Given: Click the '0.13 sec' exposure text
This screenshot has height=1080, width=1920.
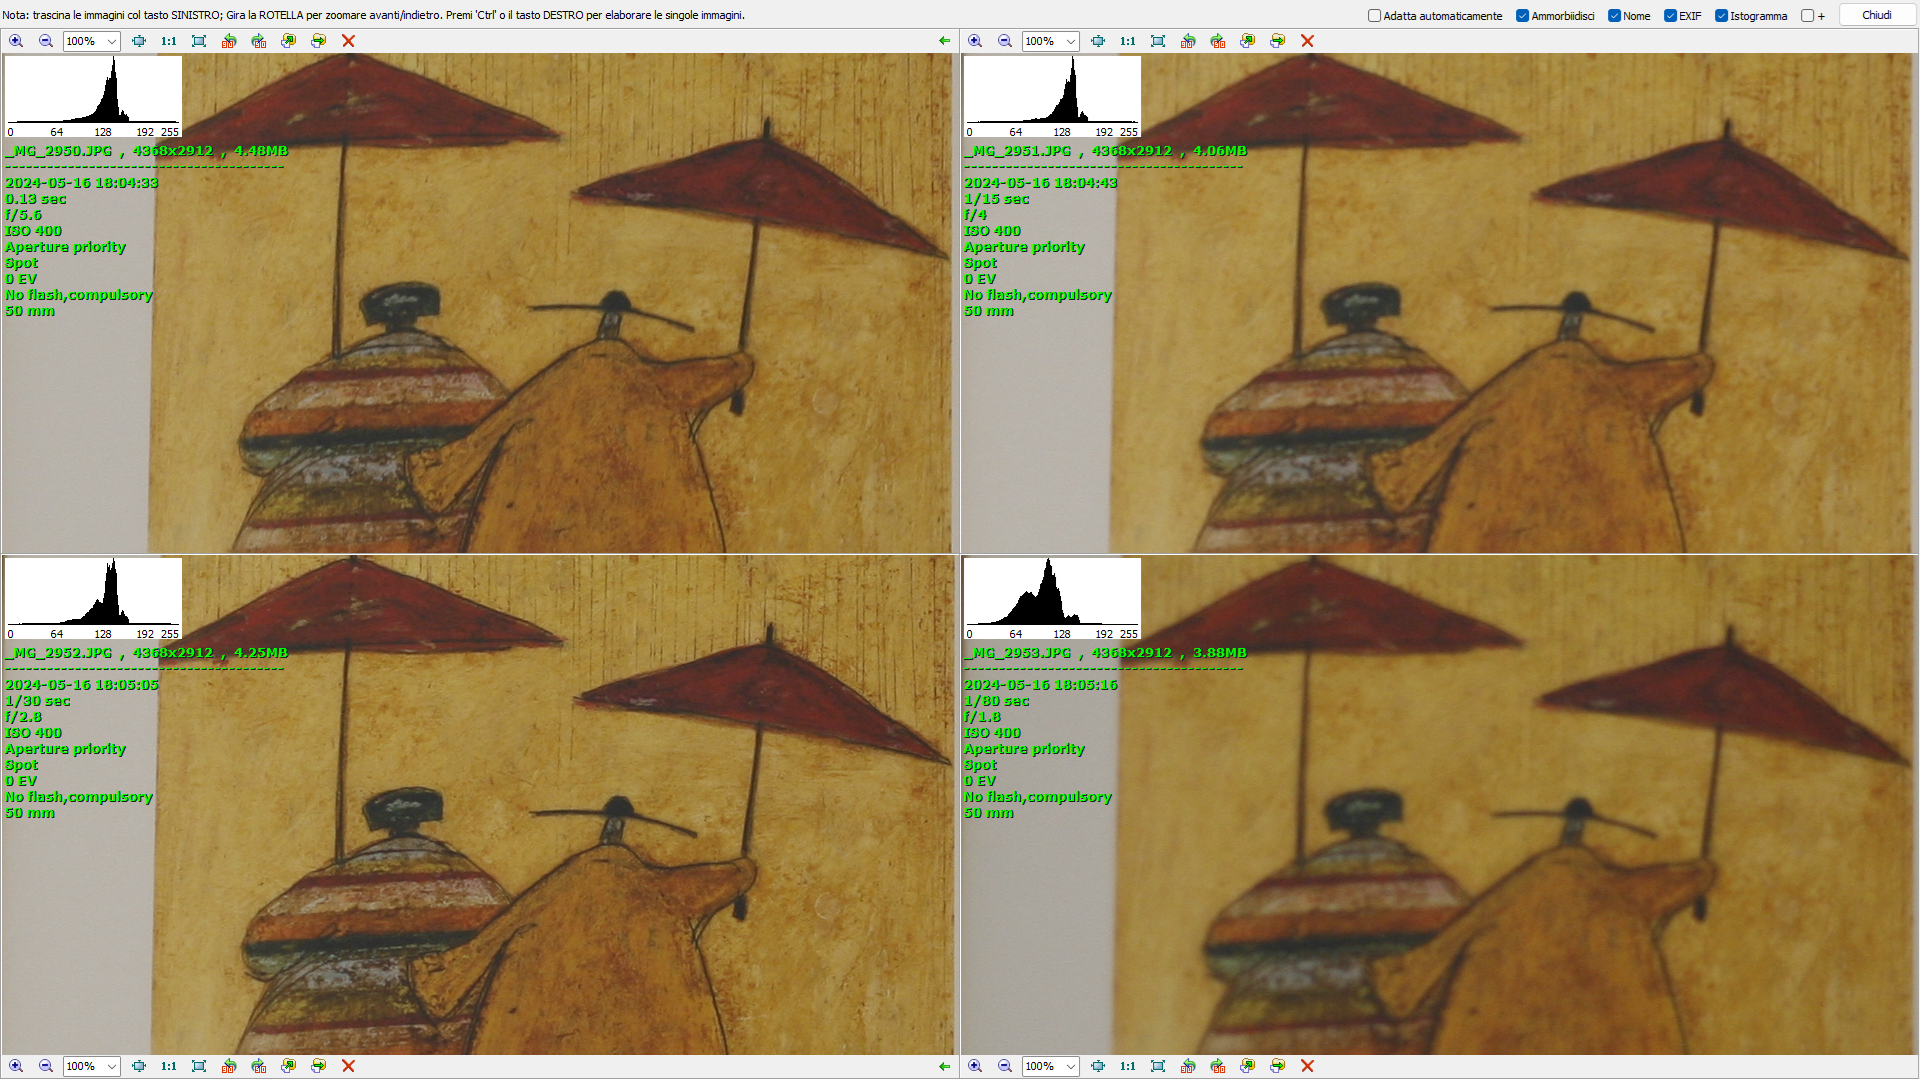Looking at the screenshot, I should (x=36, y=199).
